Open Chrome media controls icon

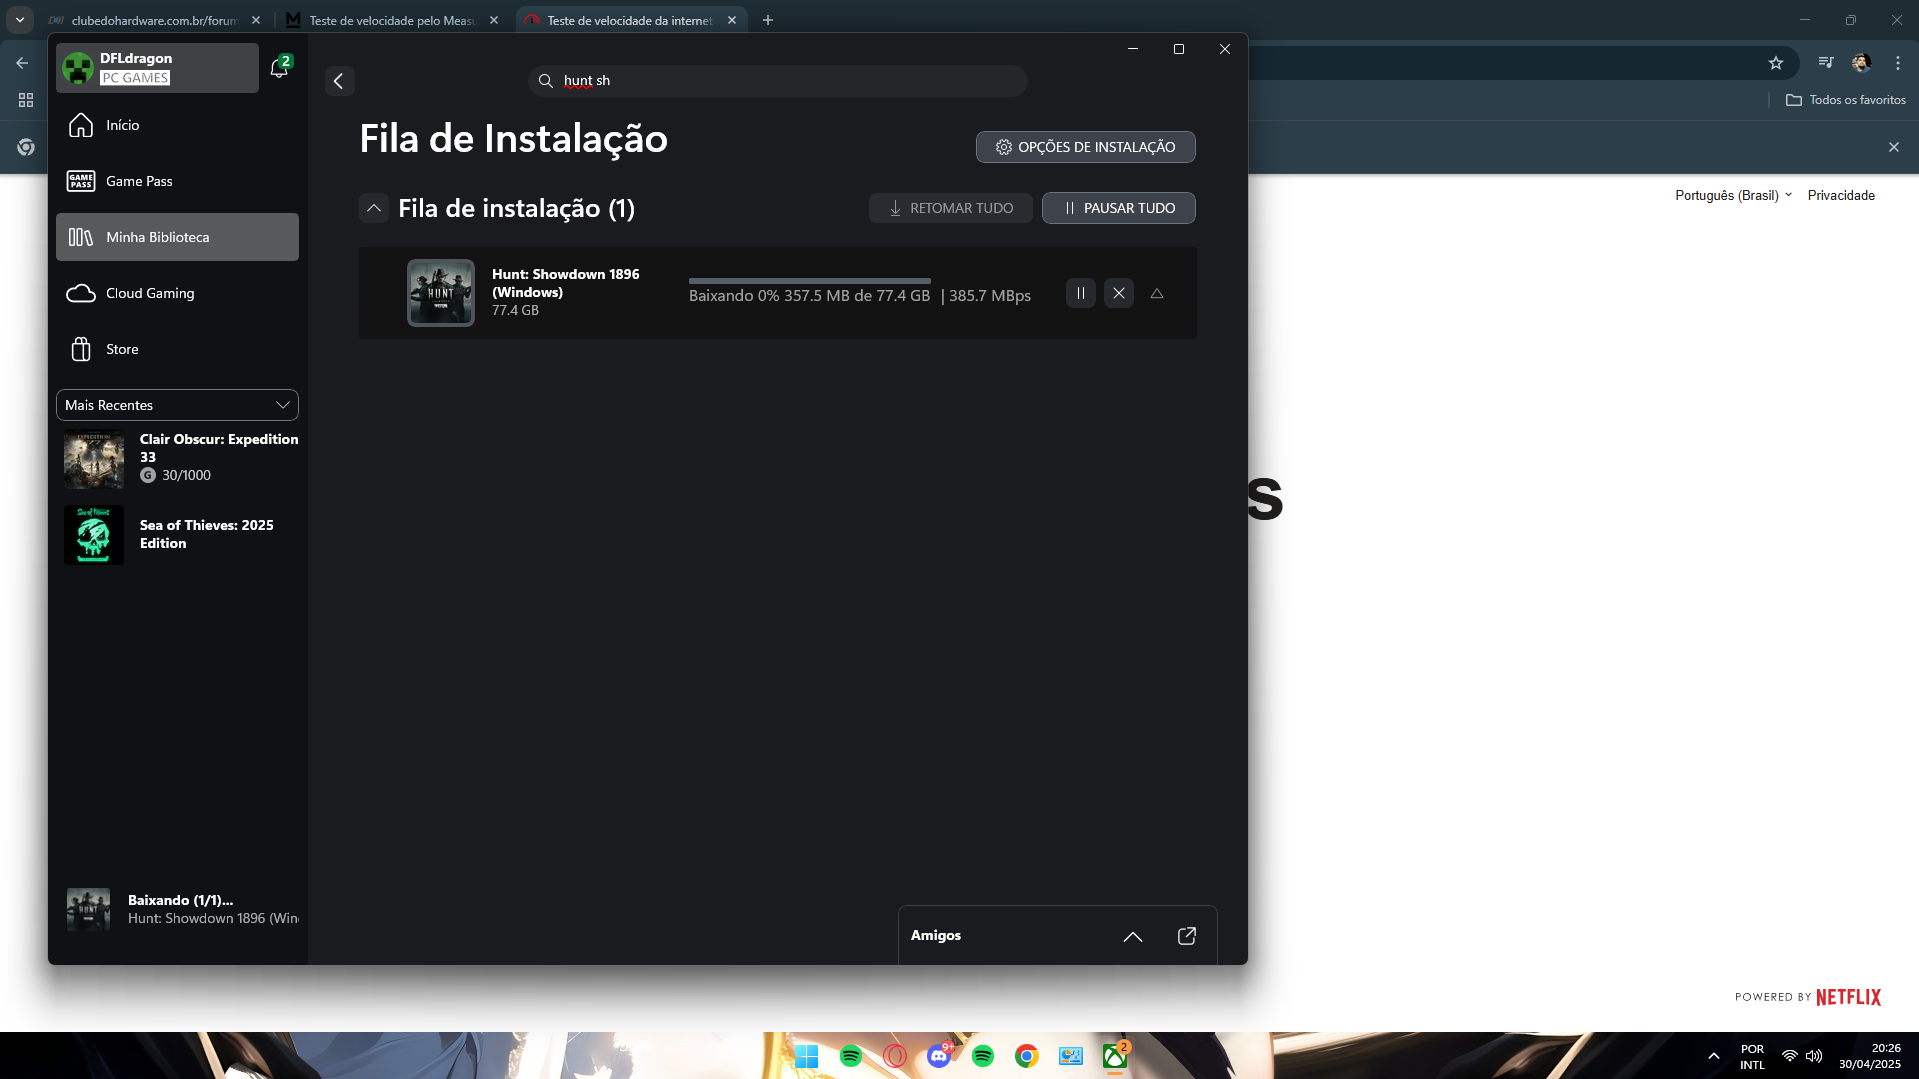[1825, 63]
